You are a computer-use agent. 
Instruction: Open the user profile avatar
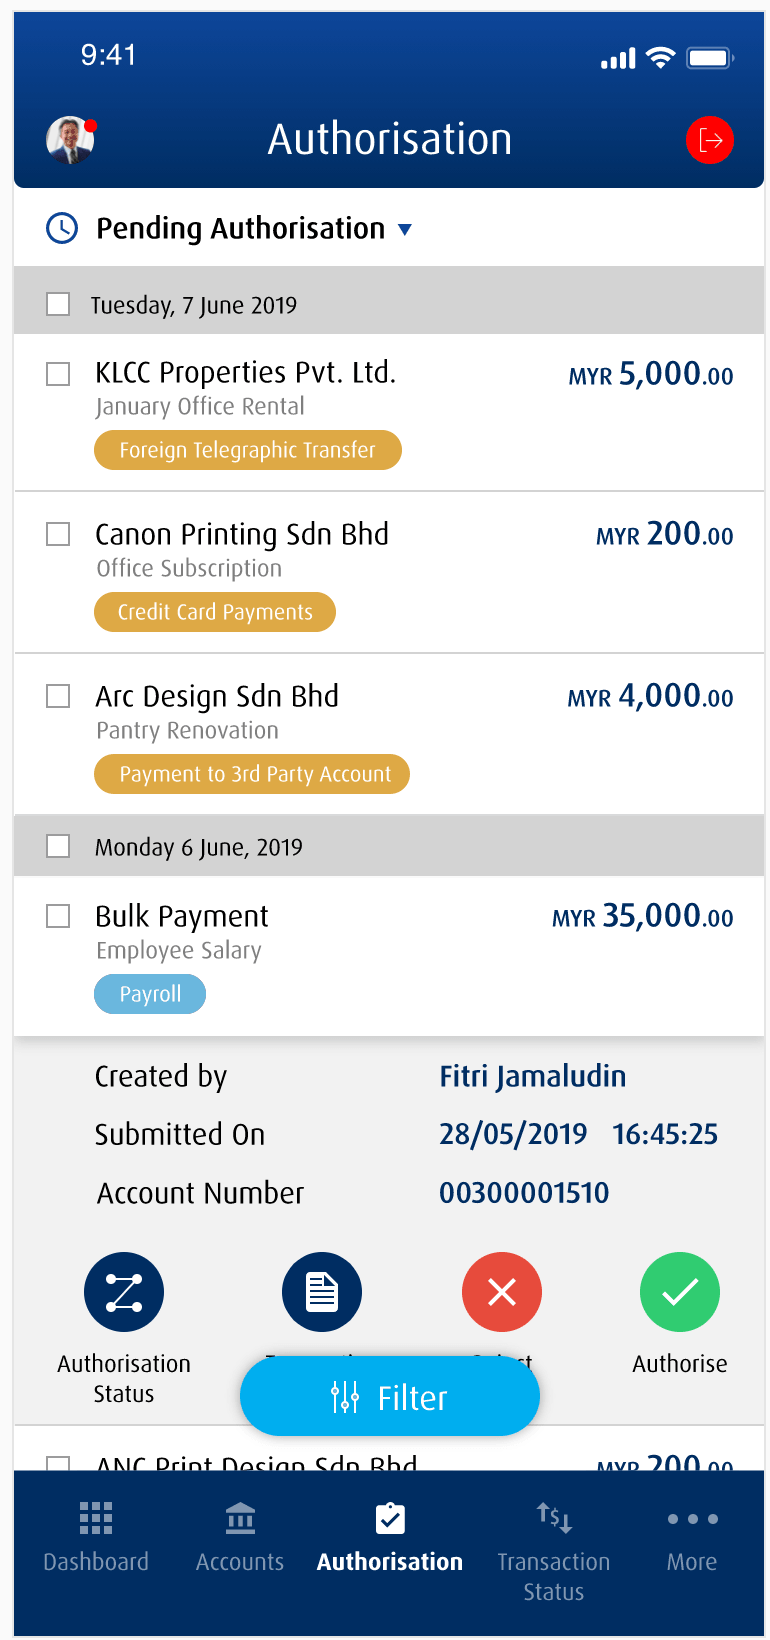point(70,140)
